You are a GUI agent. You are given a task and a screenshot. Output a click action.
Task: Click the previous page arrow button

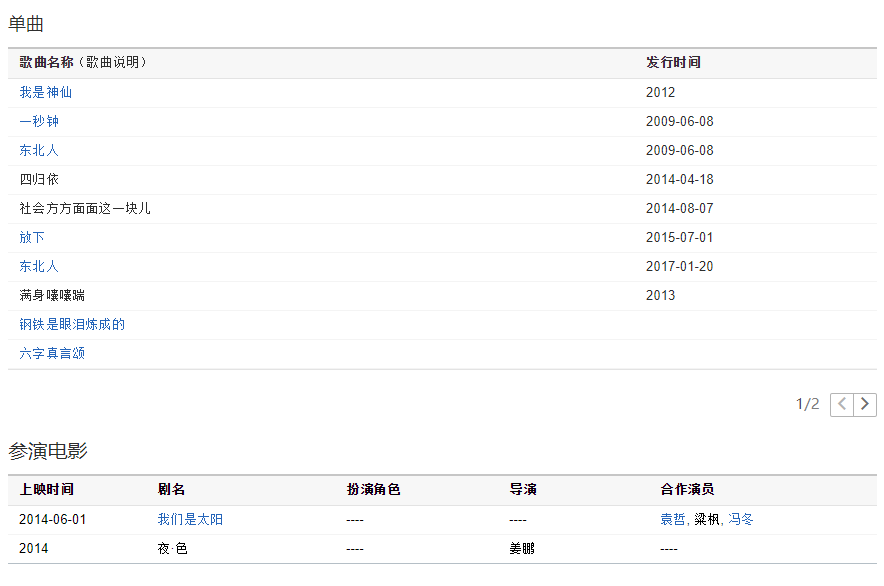842,404
